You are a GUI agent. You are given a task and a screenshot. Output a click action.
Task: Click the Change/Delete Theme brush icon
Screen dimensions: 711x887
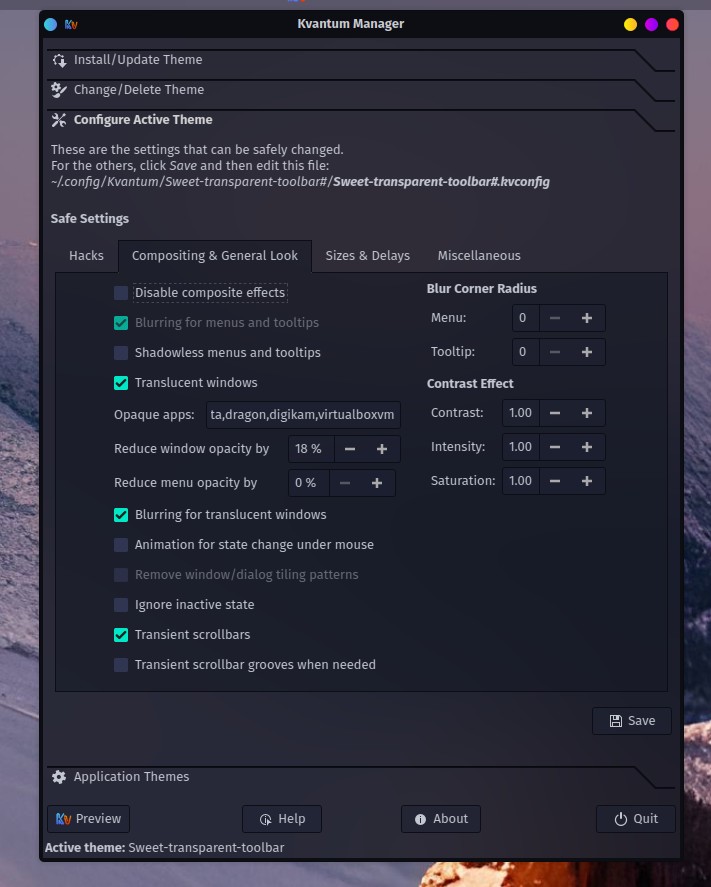[59, 90]
